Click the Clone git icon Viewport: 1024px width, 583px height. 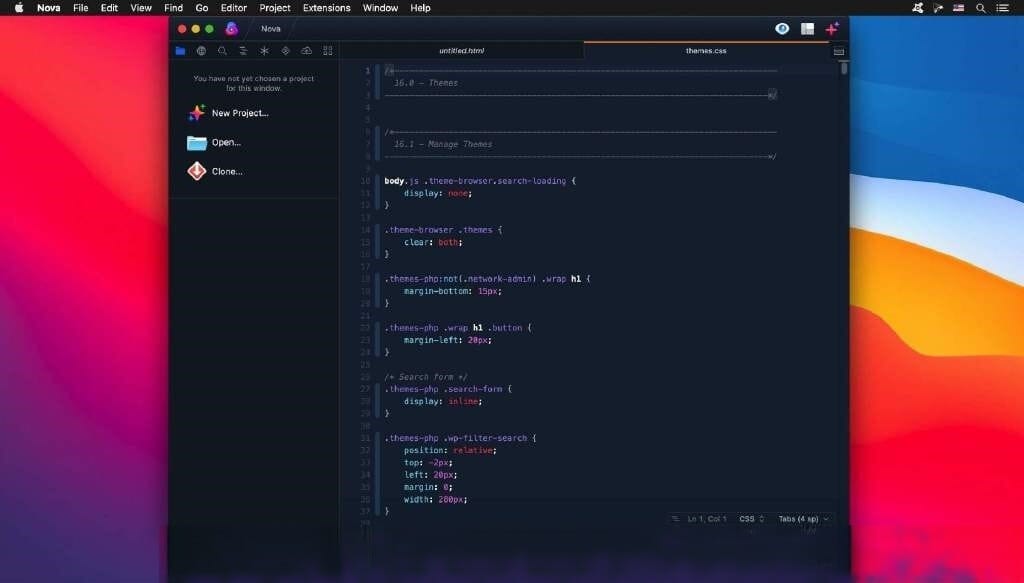coord(197,171)
